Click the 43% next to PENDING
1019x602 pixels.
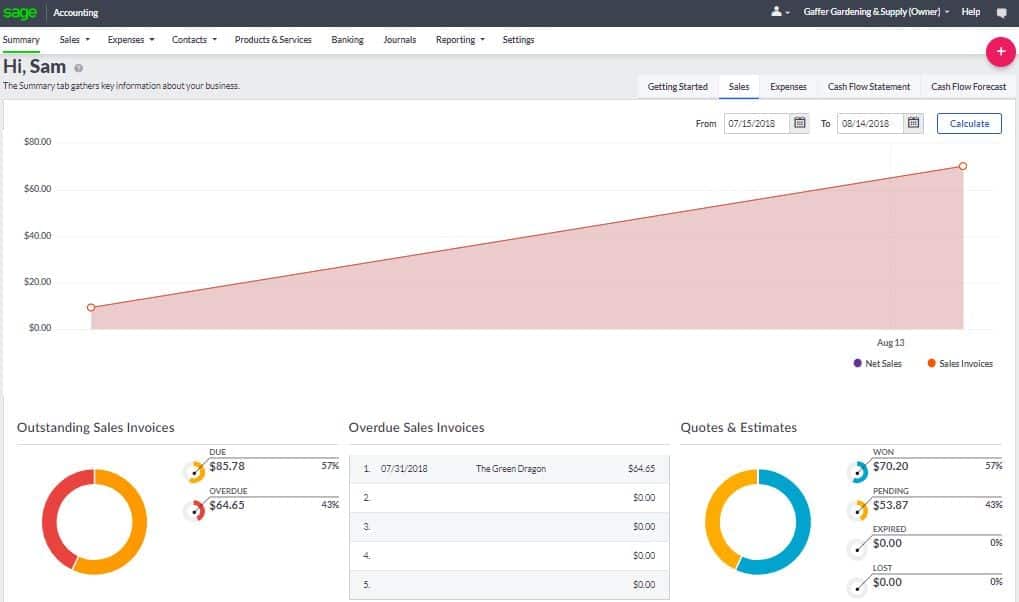click(994, 504)
